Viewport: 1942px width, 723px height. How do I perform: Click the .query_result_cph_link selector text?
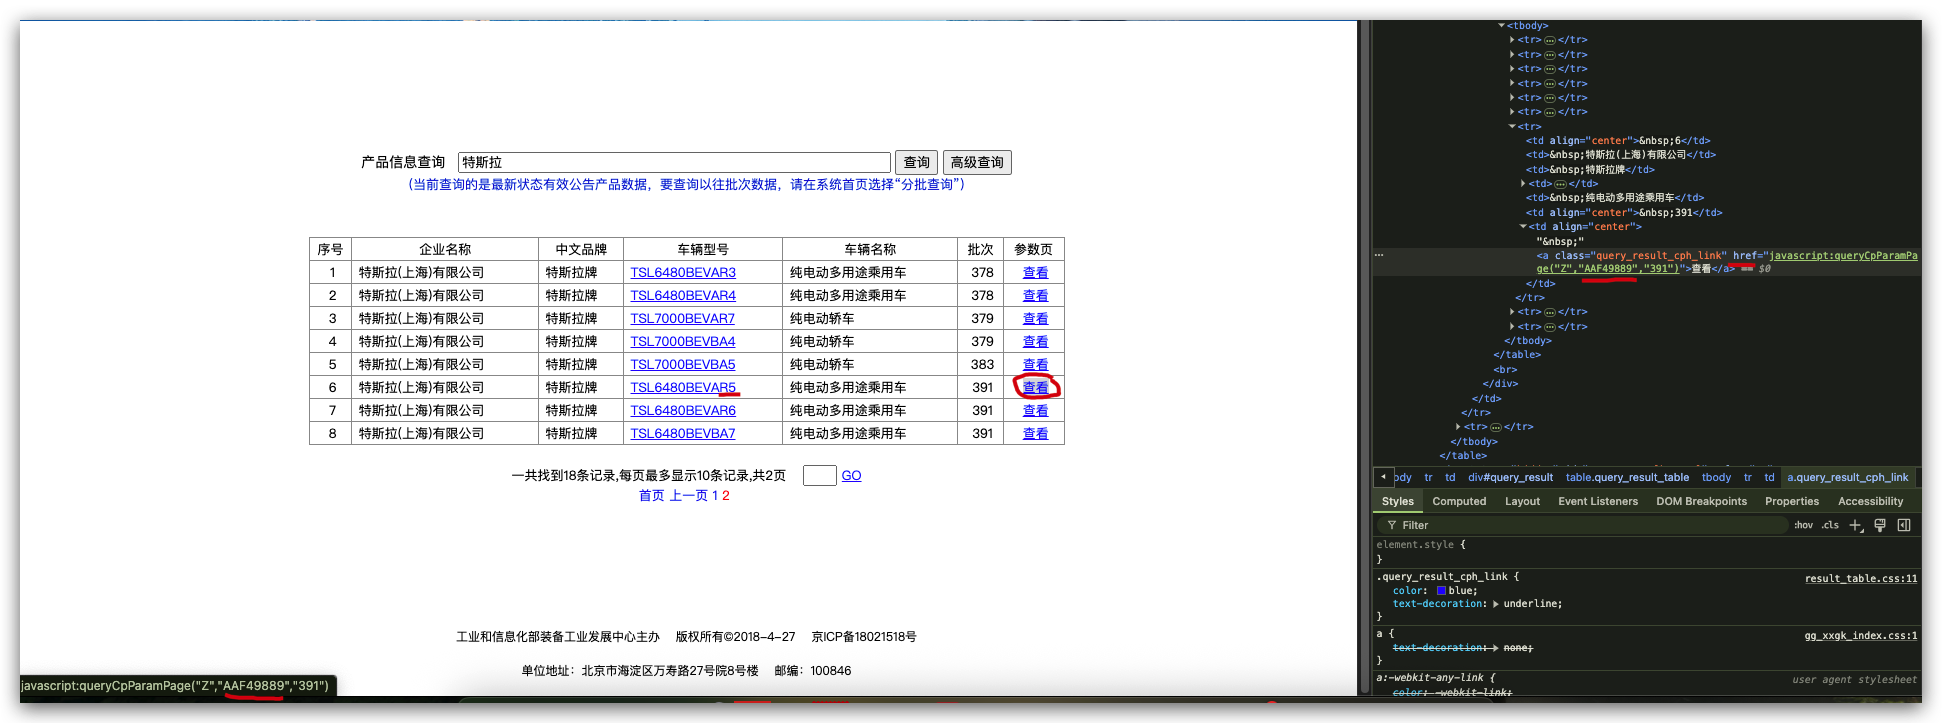[1442, 577]
